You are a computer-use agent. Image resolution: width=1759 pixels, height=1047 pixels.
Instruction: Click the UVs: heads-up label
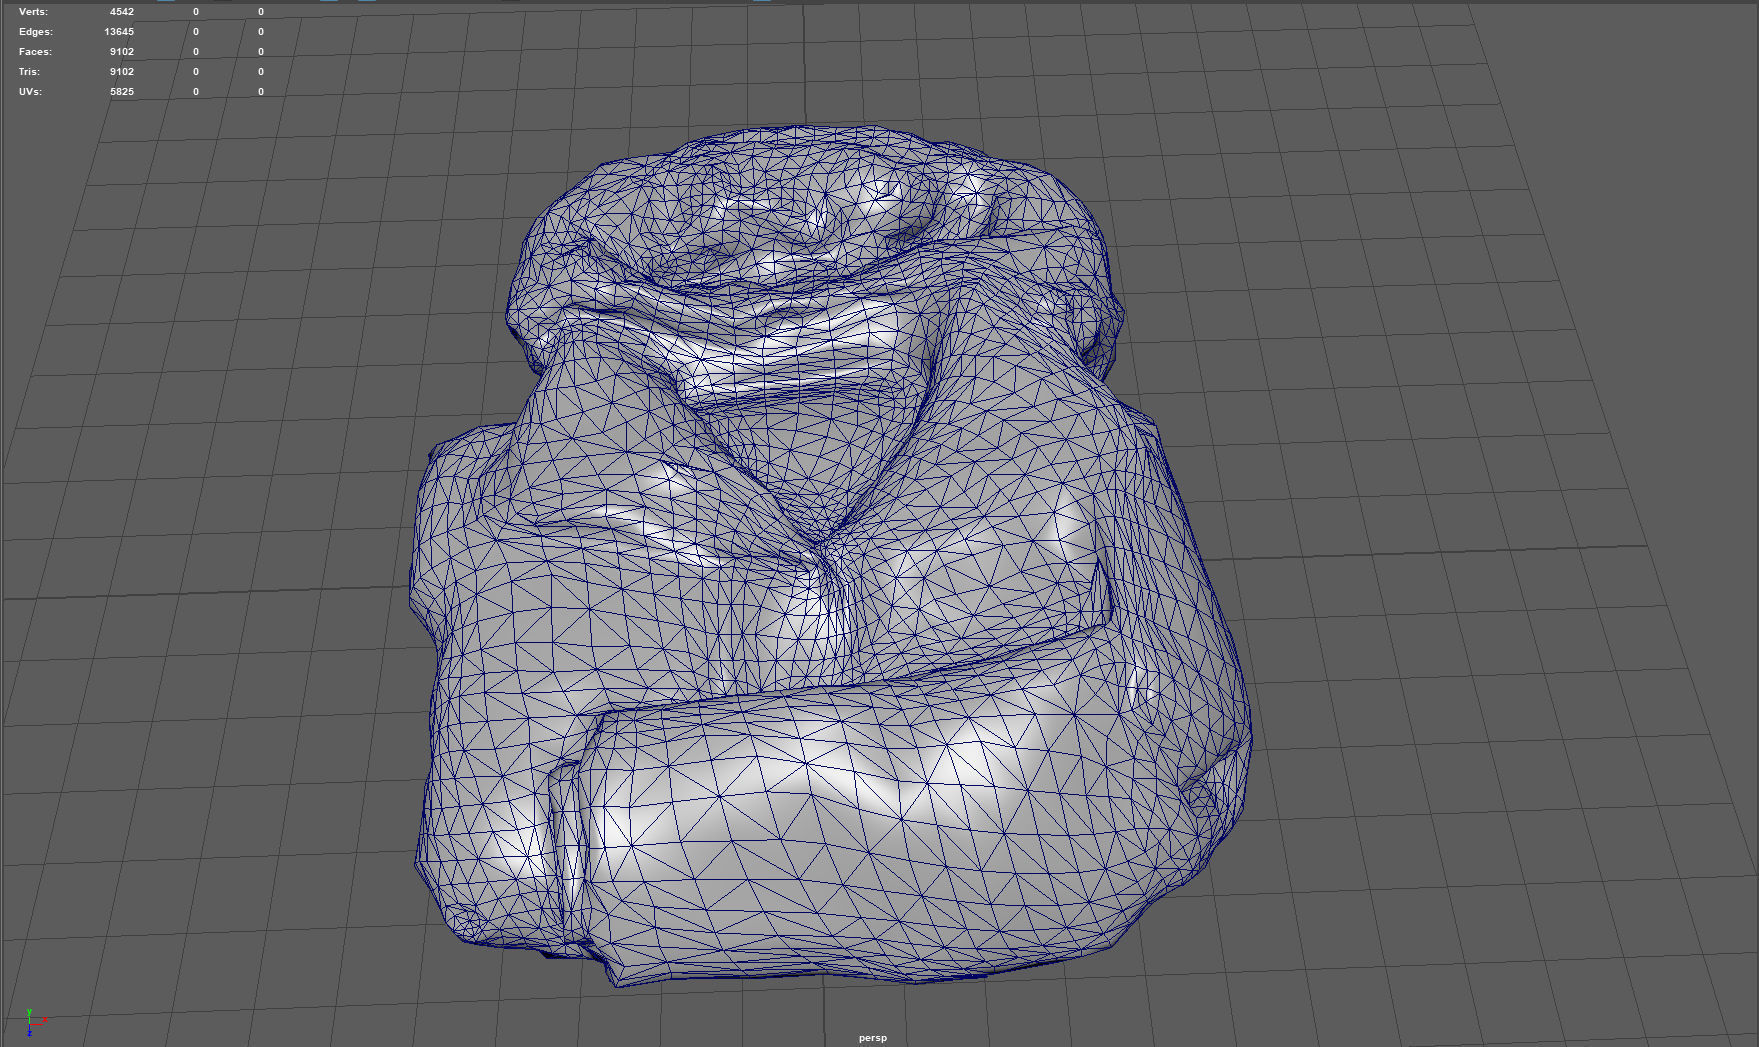(x=30, y=92)
